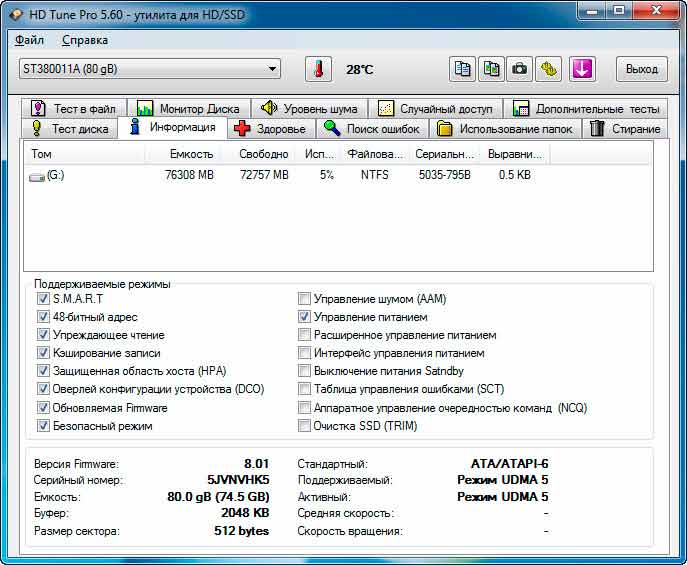Toggle Интерфейс управления питанием checkbox
This screenshot has width=687, height=565.
[304, 353]
